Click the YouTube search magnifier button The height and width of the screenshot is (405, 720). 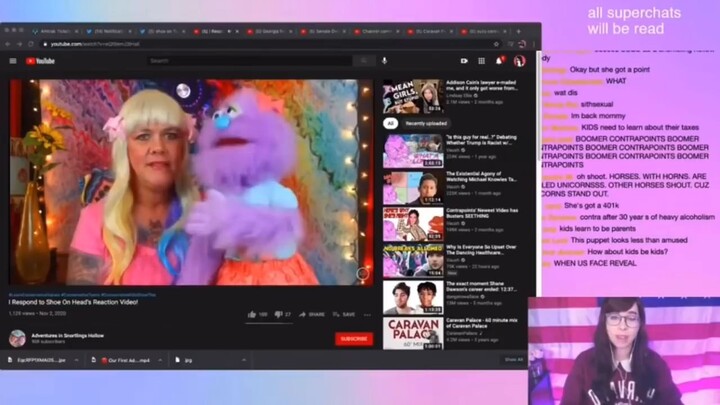[364, 61]
